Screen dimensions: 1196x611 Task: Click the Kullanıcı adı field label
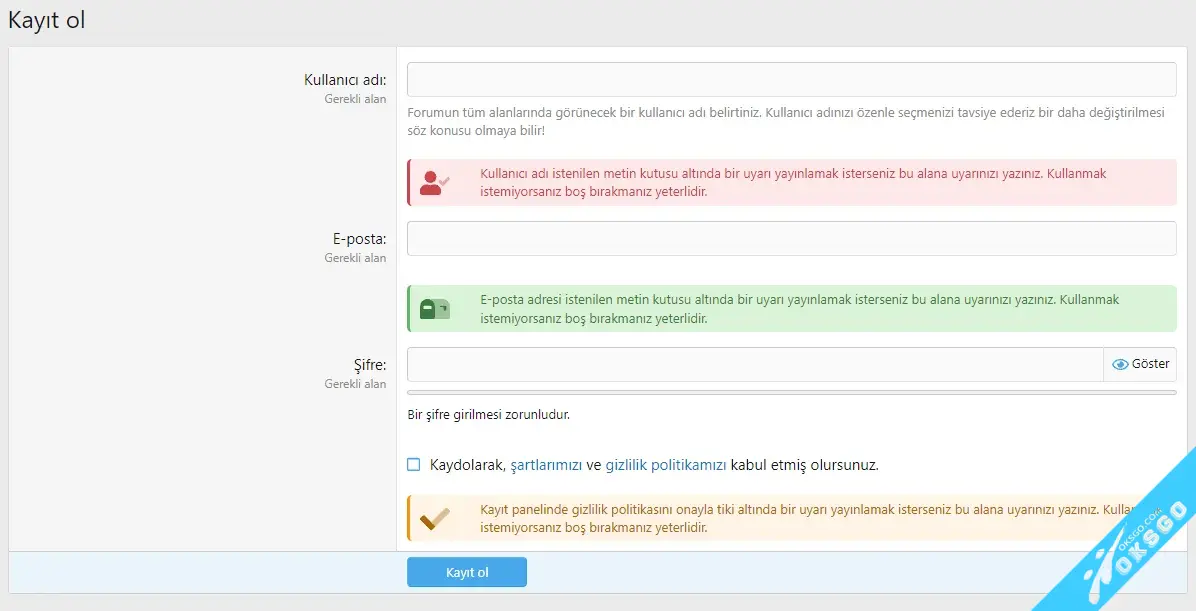tap(345, 80)
